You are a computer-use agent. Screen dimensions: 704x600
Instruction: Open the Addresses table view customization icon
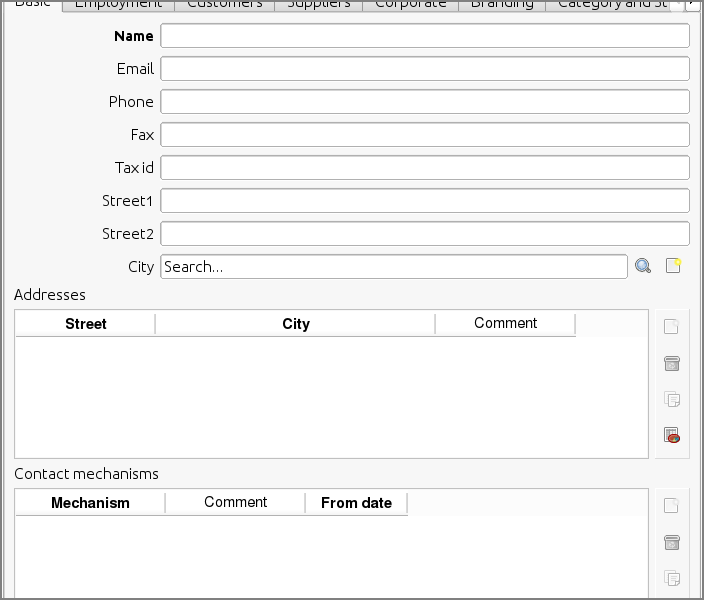(672, 435)
